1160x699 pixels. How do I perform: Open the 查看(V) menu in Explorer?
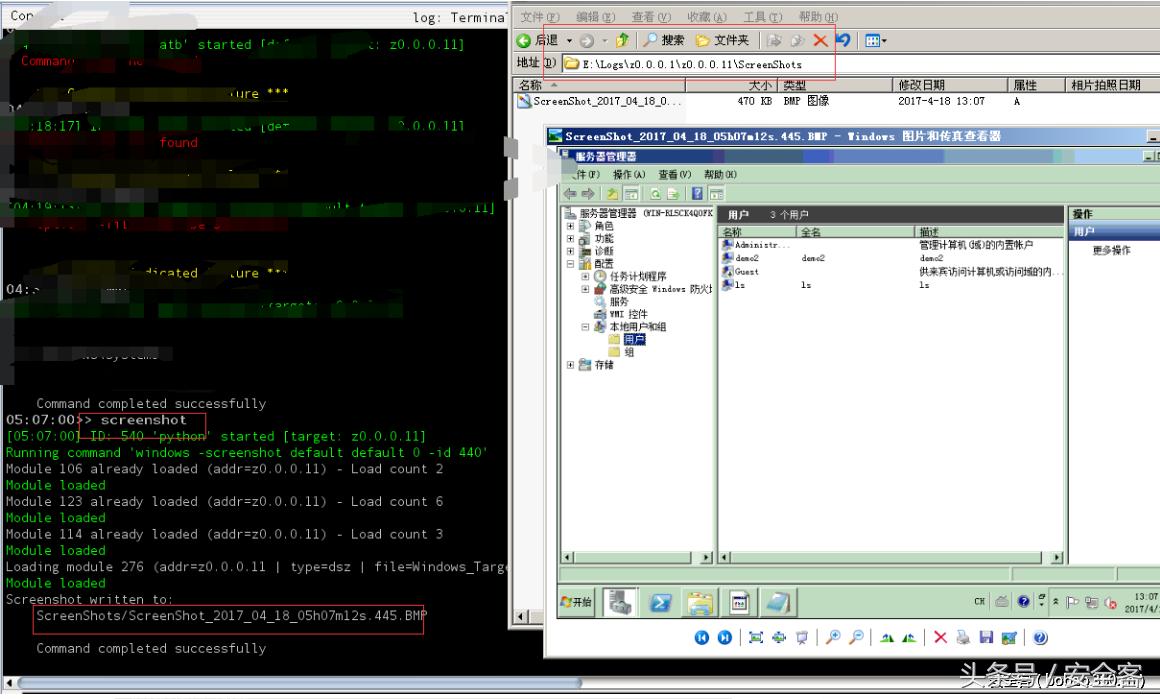(651, 17)
